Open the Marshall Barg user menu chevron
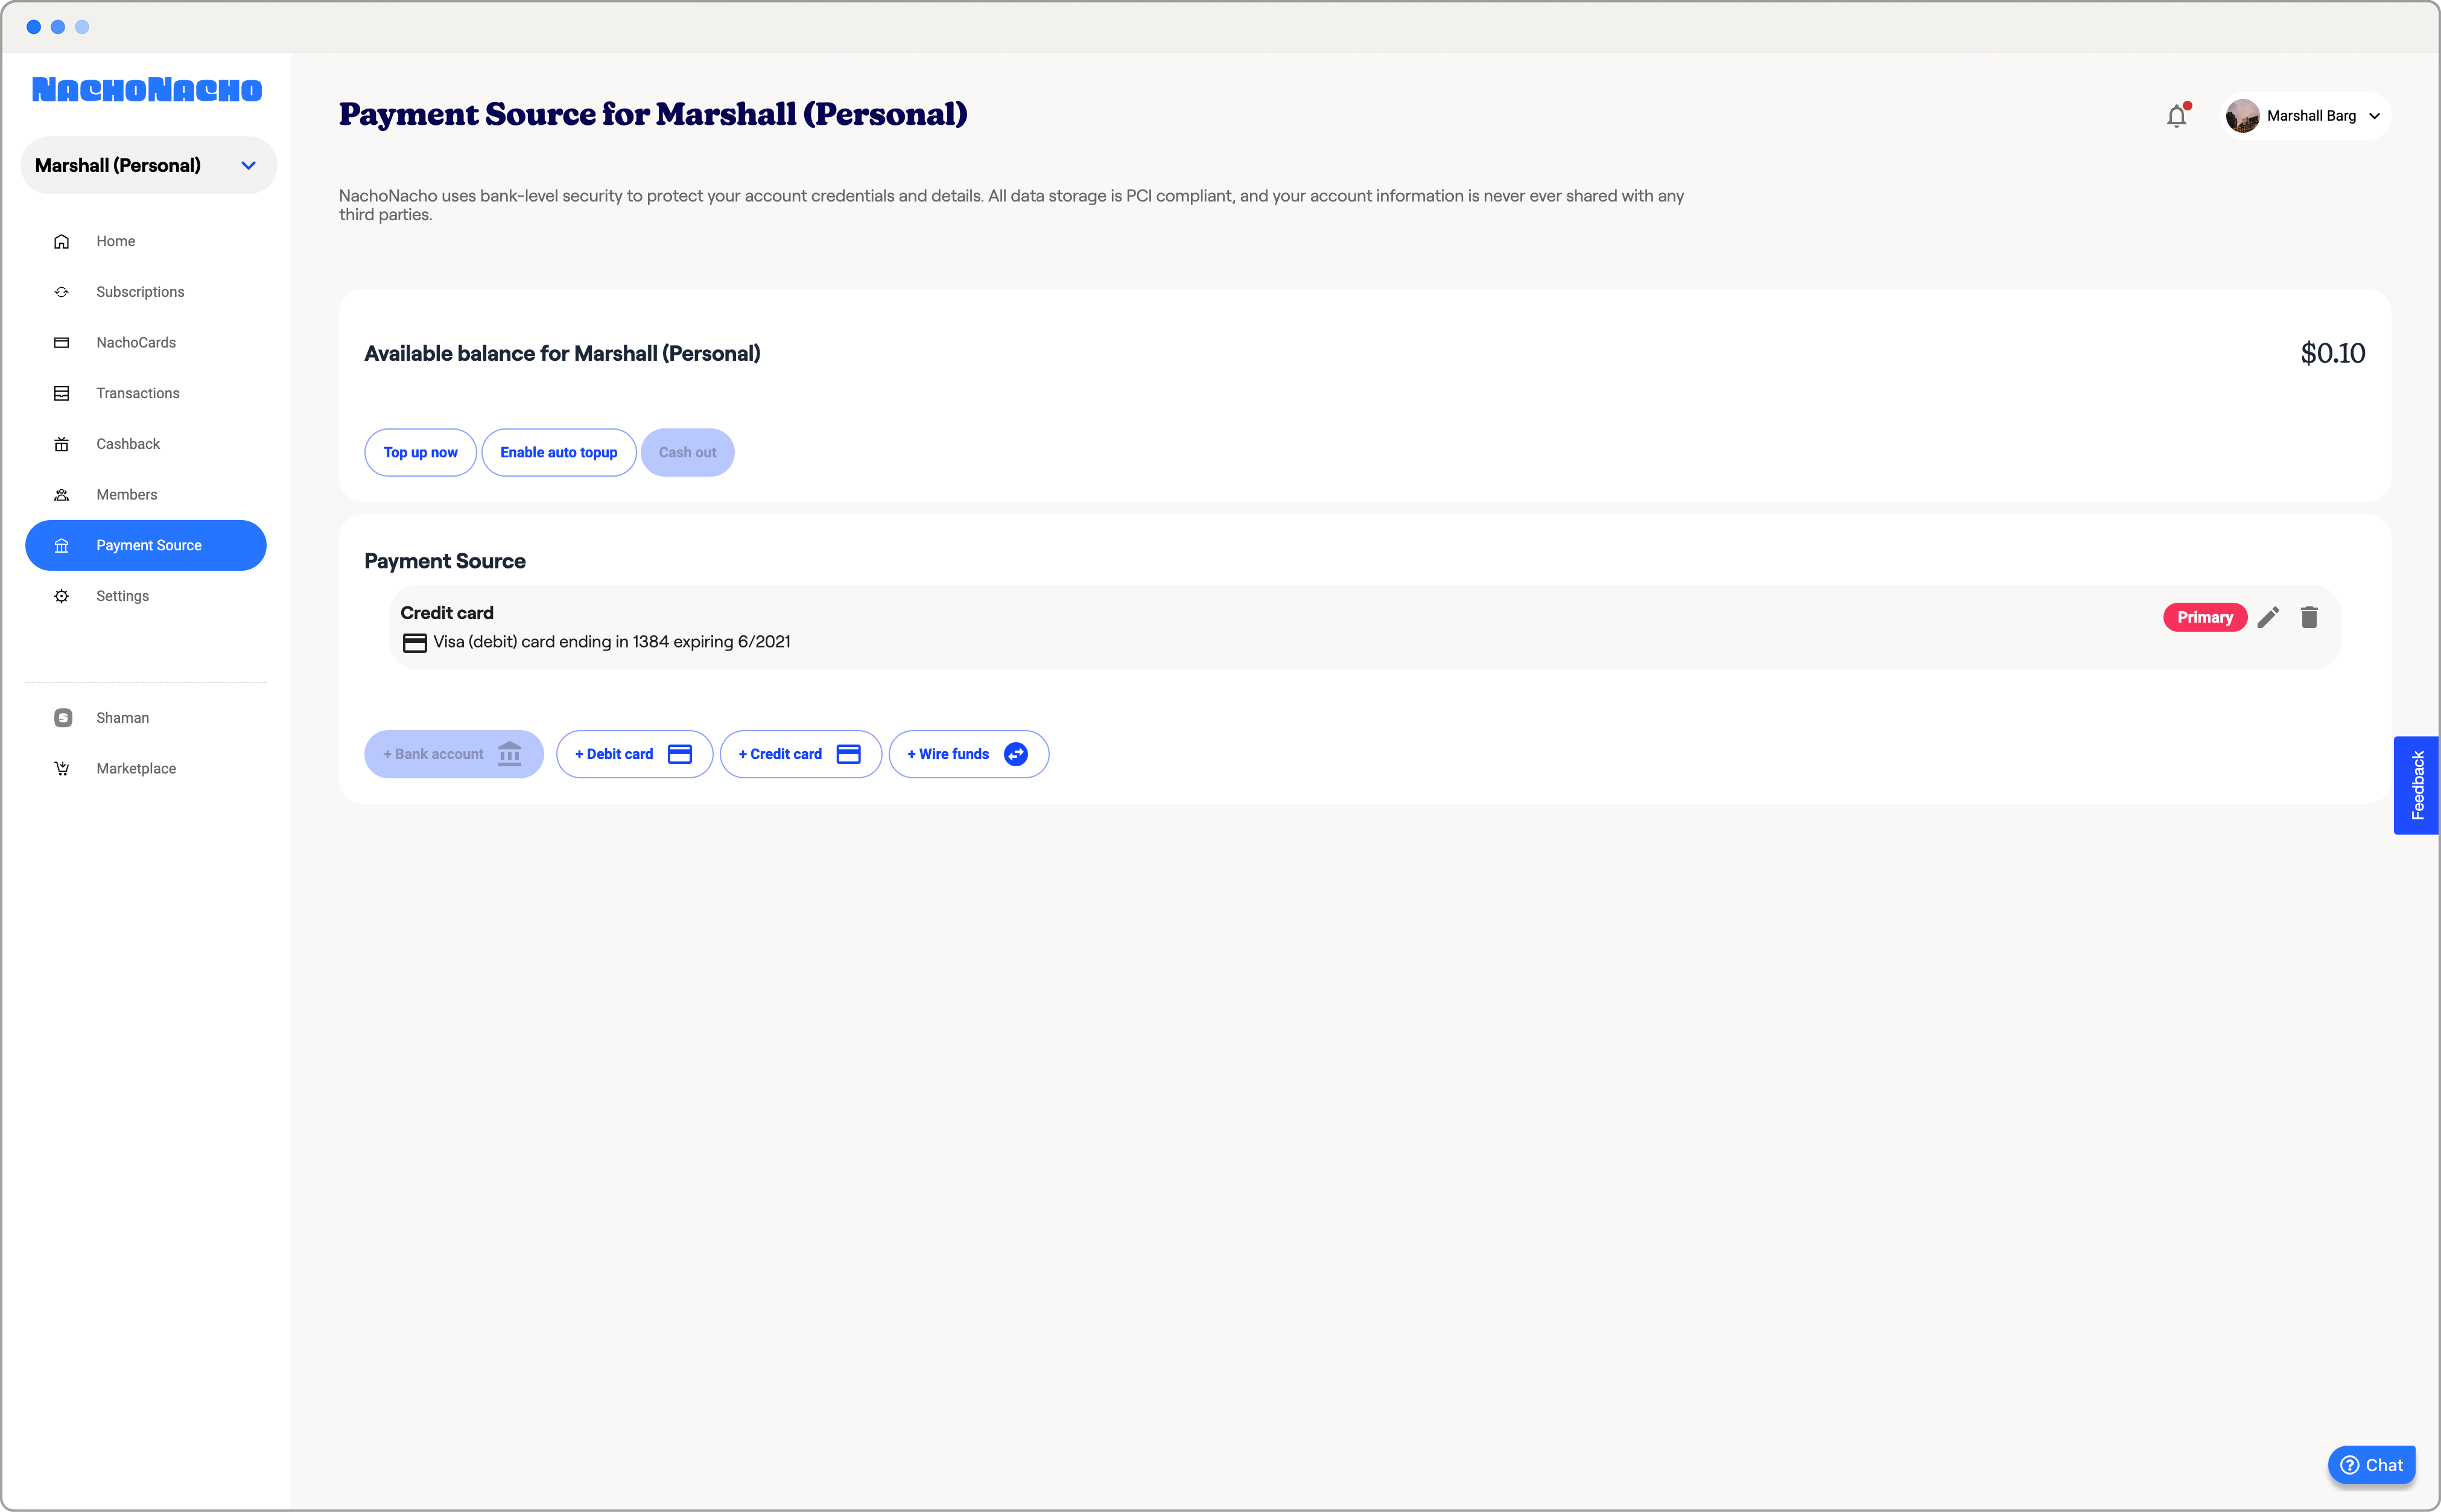 point(2374,116)
